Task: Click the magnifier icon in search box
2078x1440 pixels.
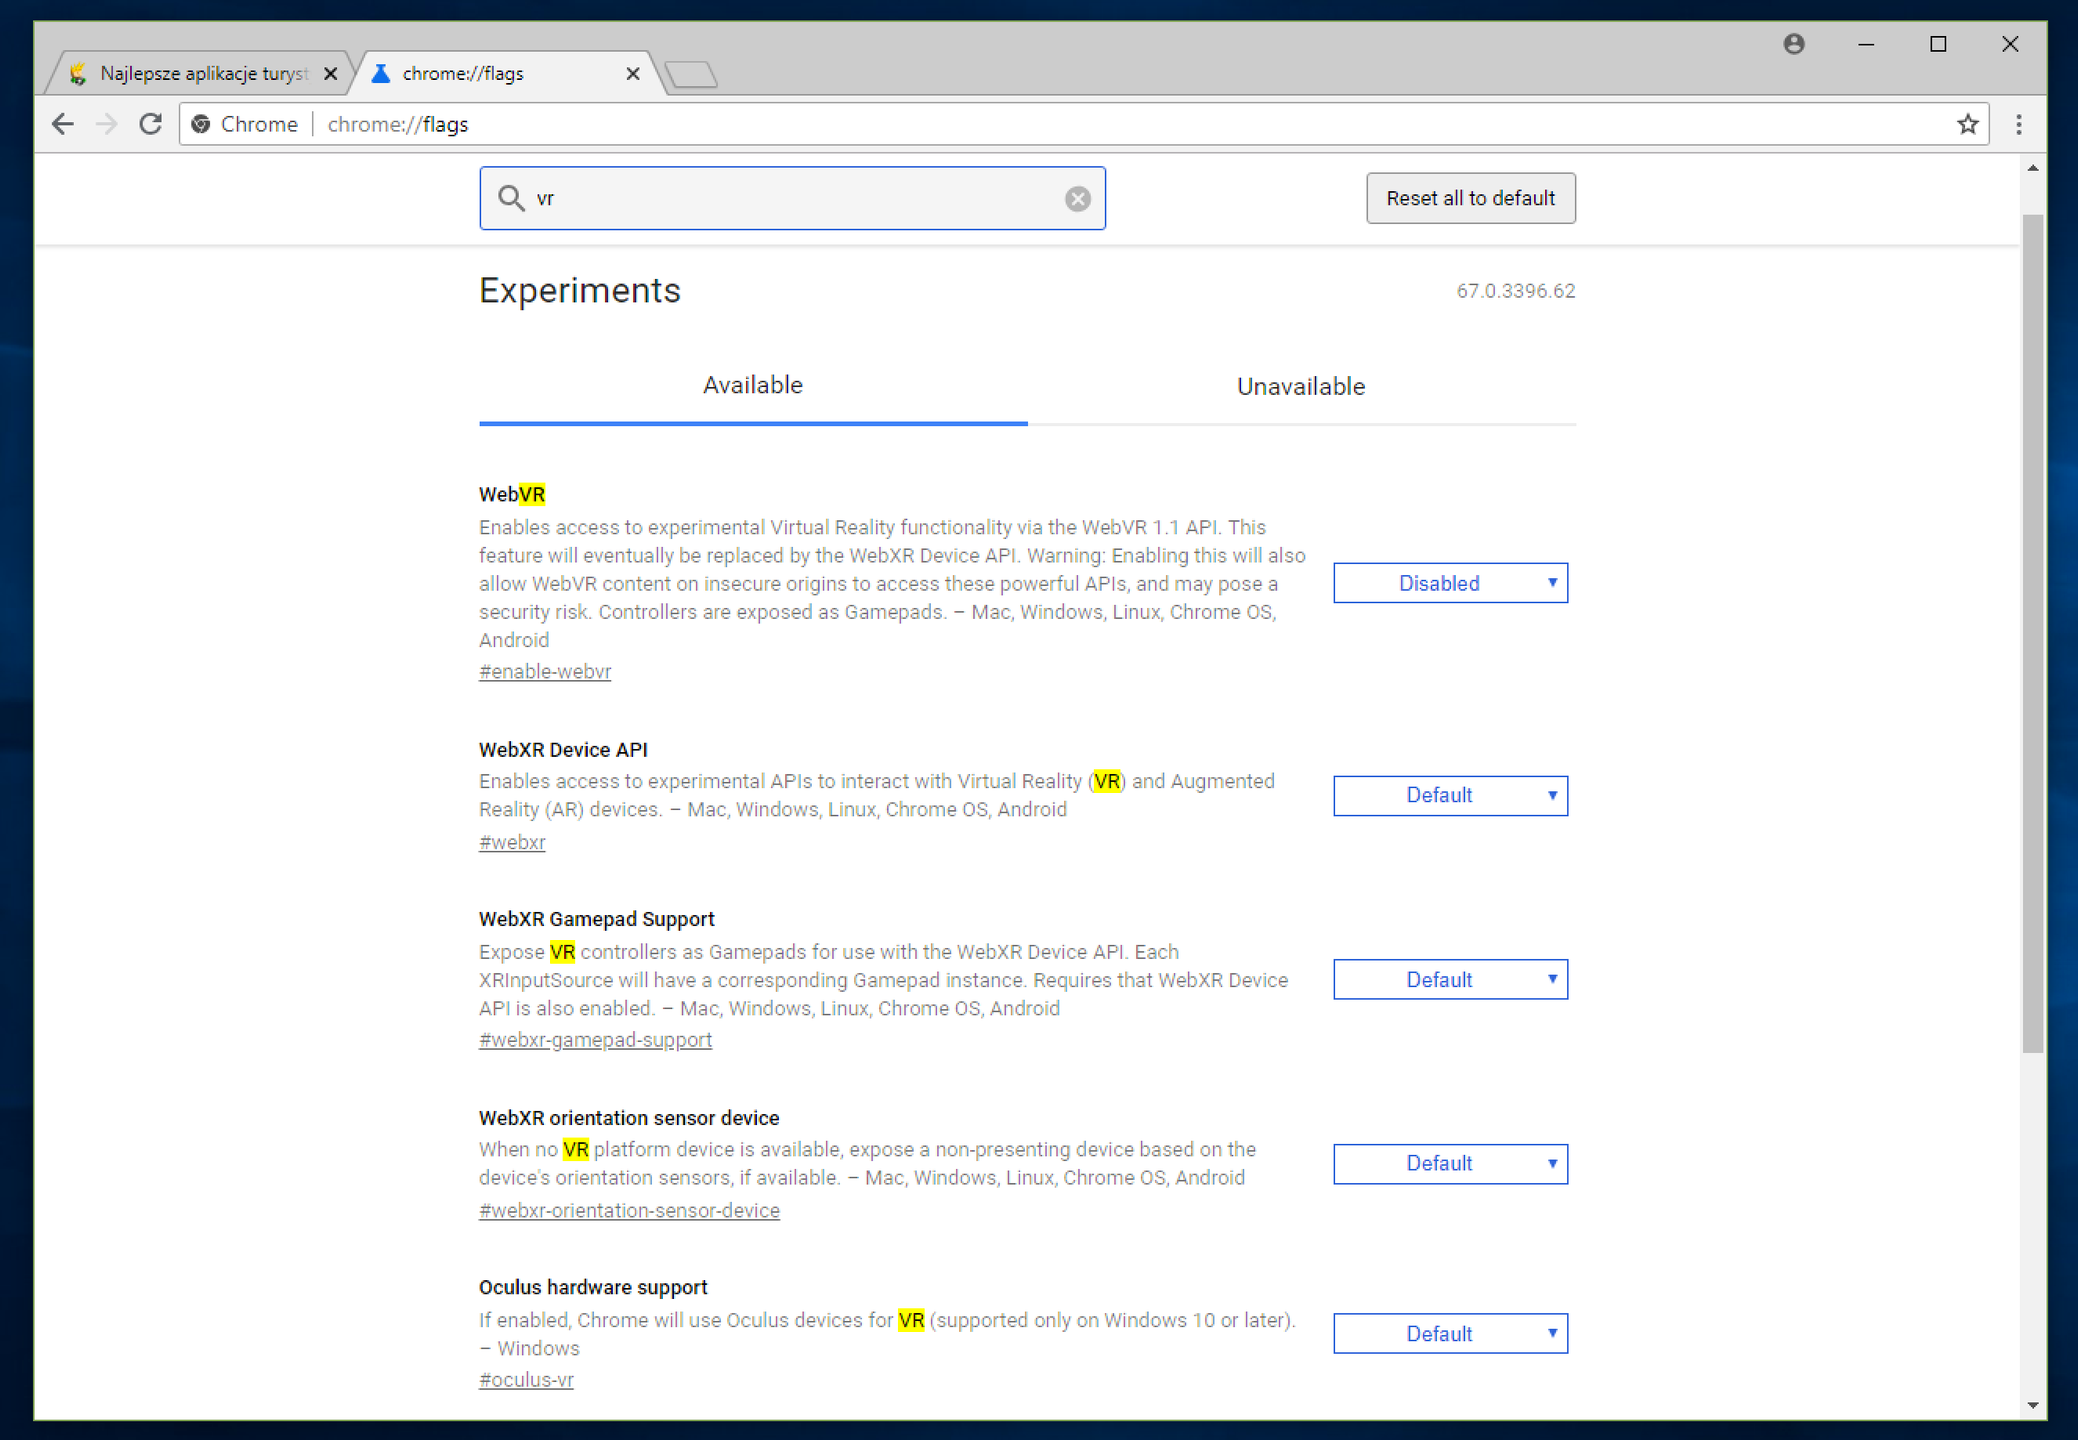Action: pyautogui.click(x=511, y=198)
